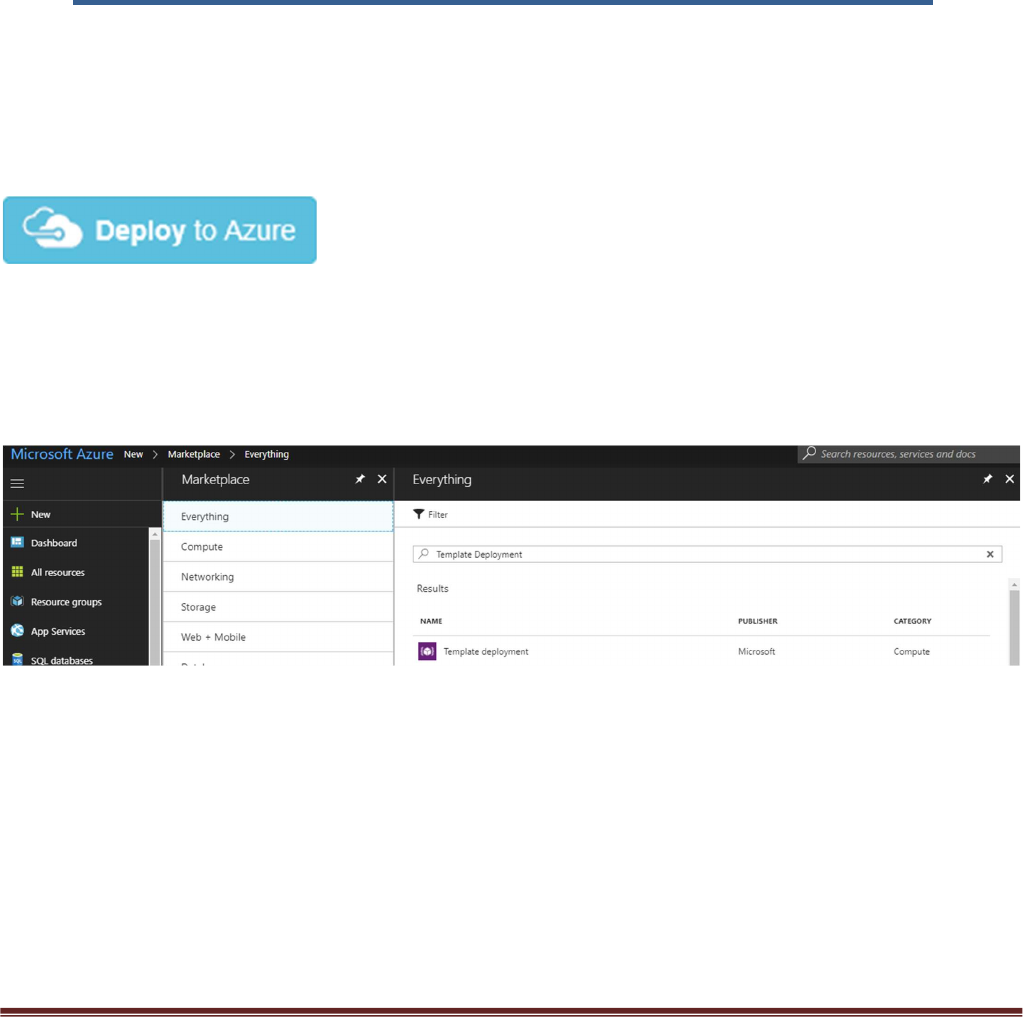Click Everything breadcrumb link
This screenshot has width=1023, height=1017.
(x=266, y=454)
